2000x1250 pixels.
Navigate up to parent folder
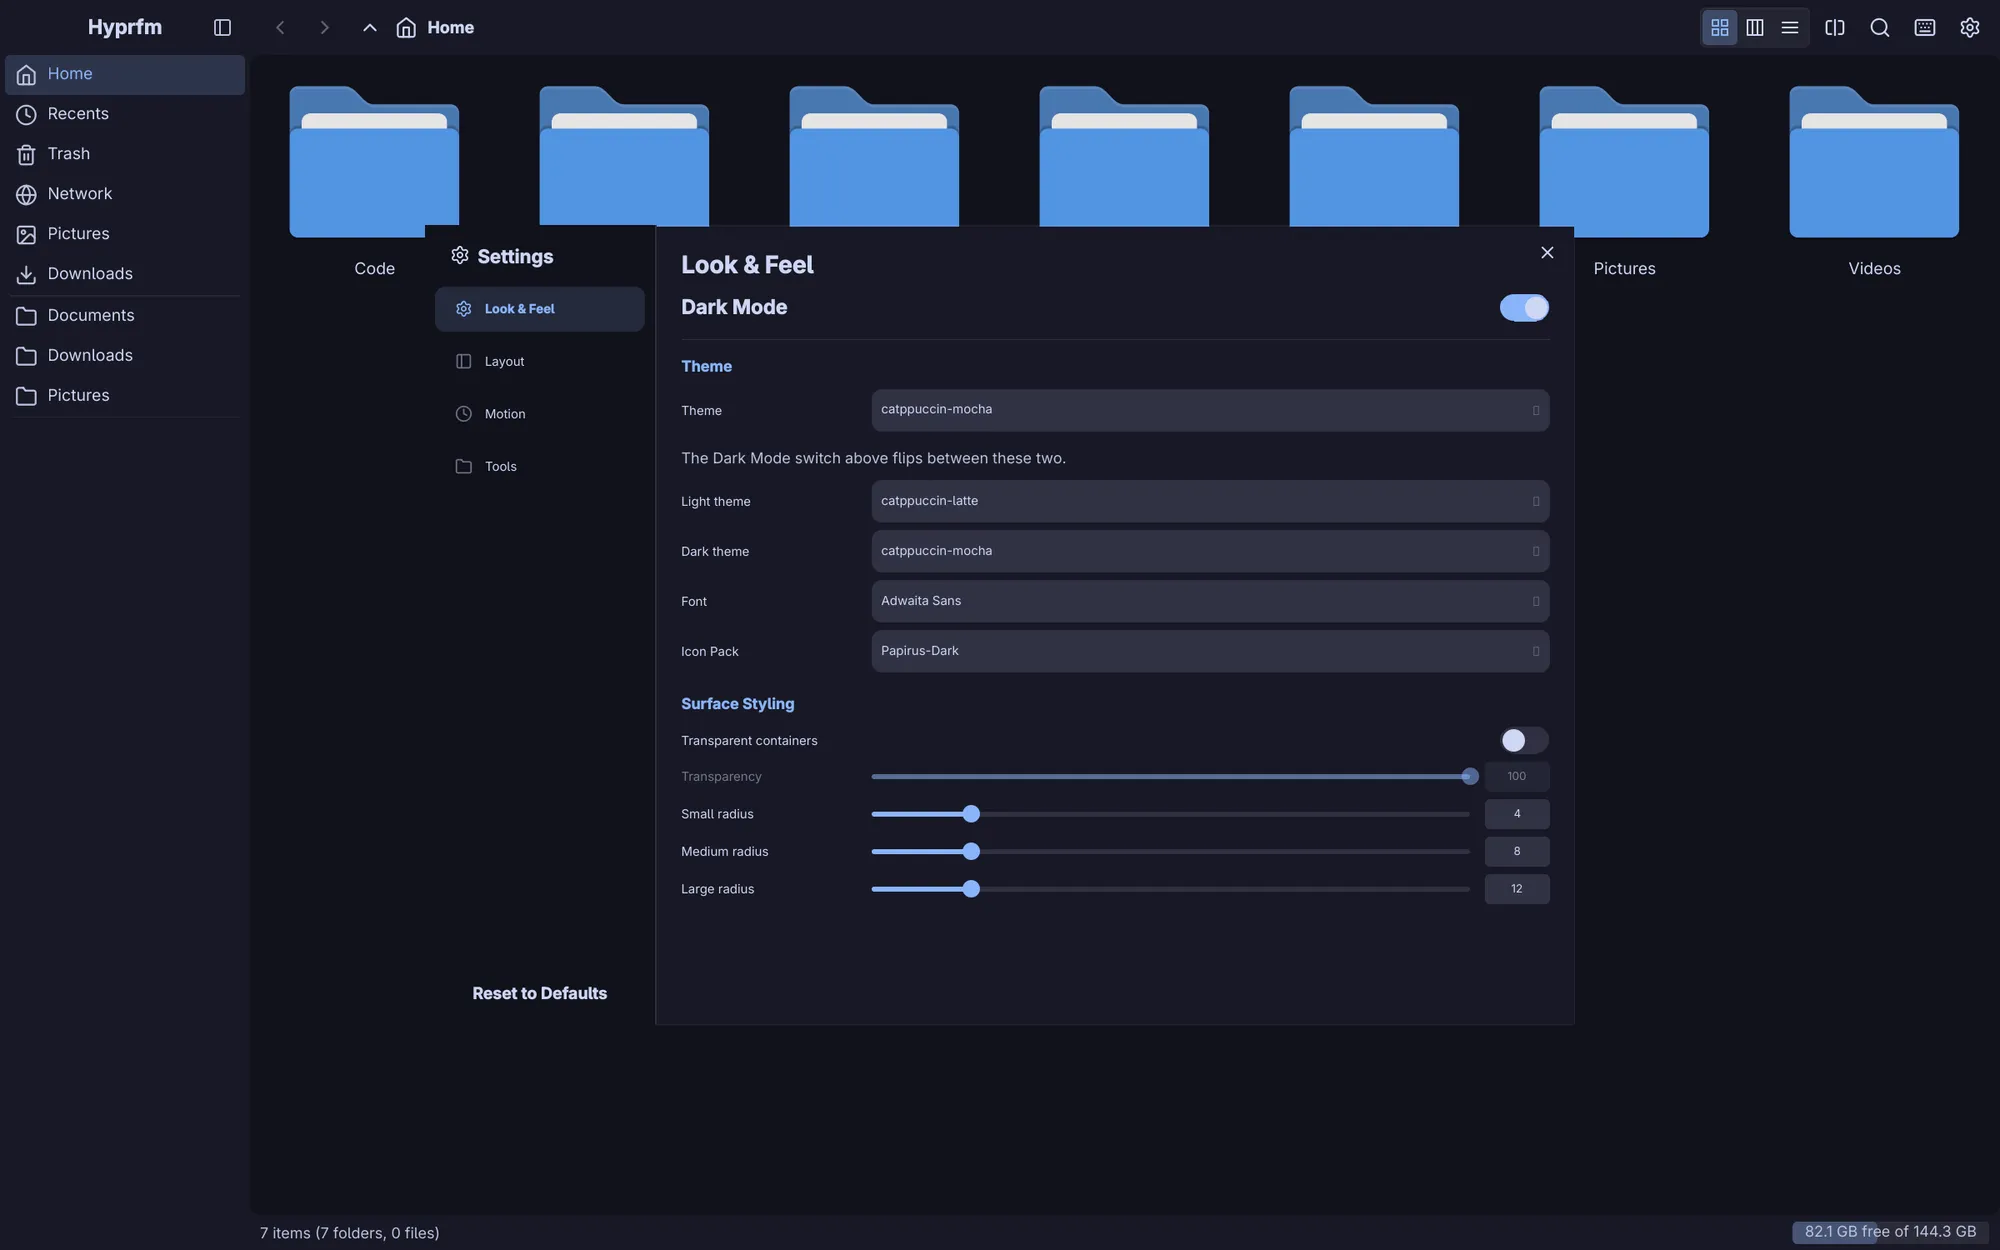click(369, 28)
